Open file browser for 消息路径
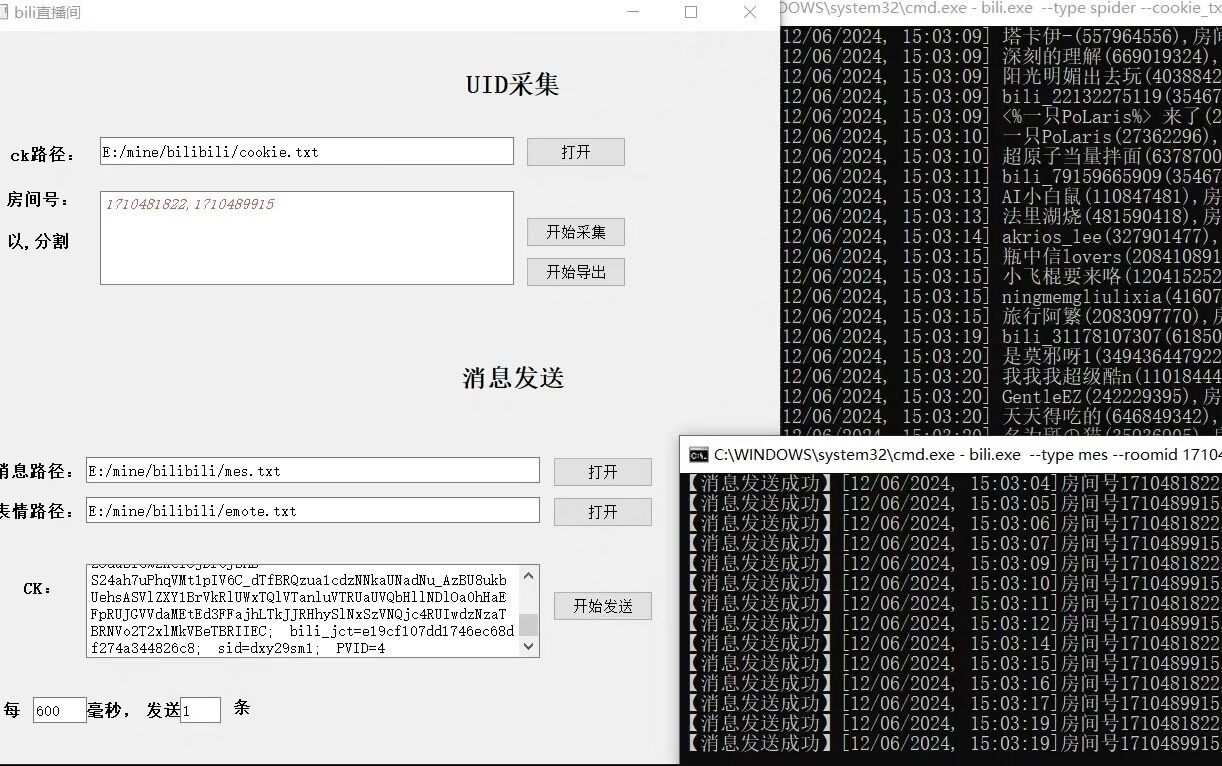 coord(603,472)
